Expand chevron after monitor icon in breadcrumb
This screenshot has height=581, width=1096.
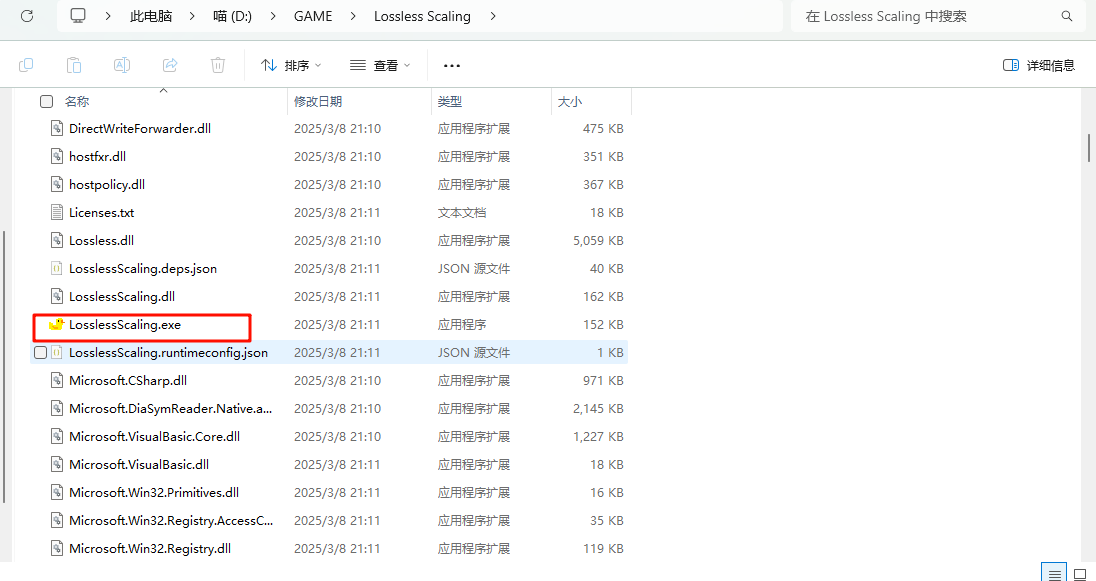pos(108,16)
